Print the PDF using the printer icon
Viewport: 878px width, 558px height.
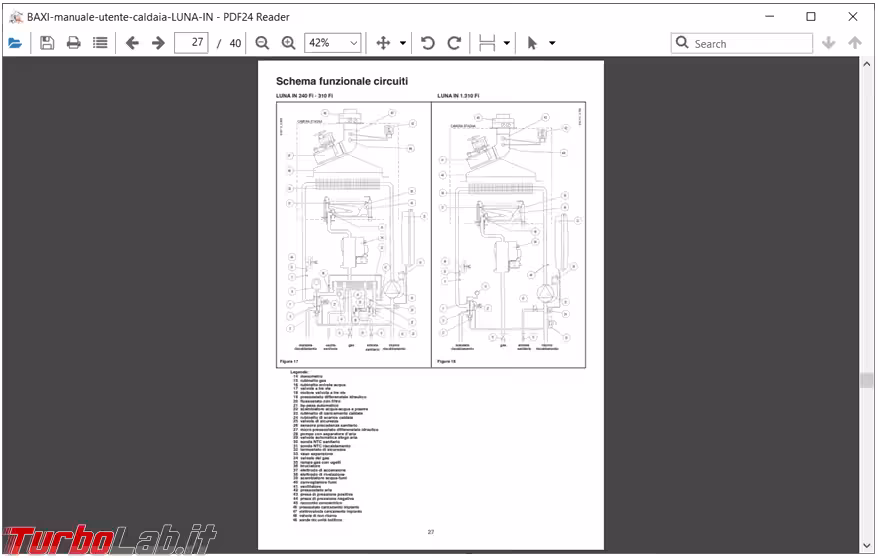(x=73, y=43)
